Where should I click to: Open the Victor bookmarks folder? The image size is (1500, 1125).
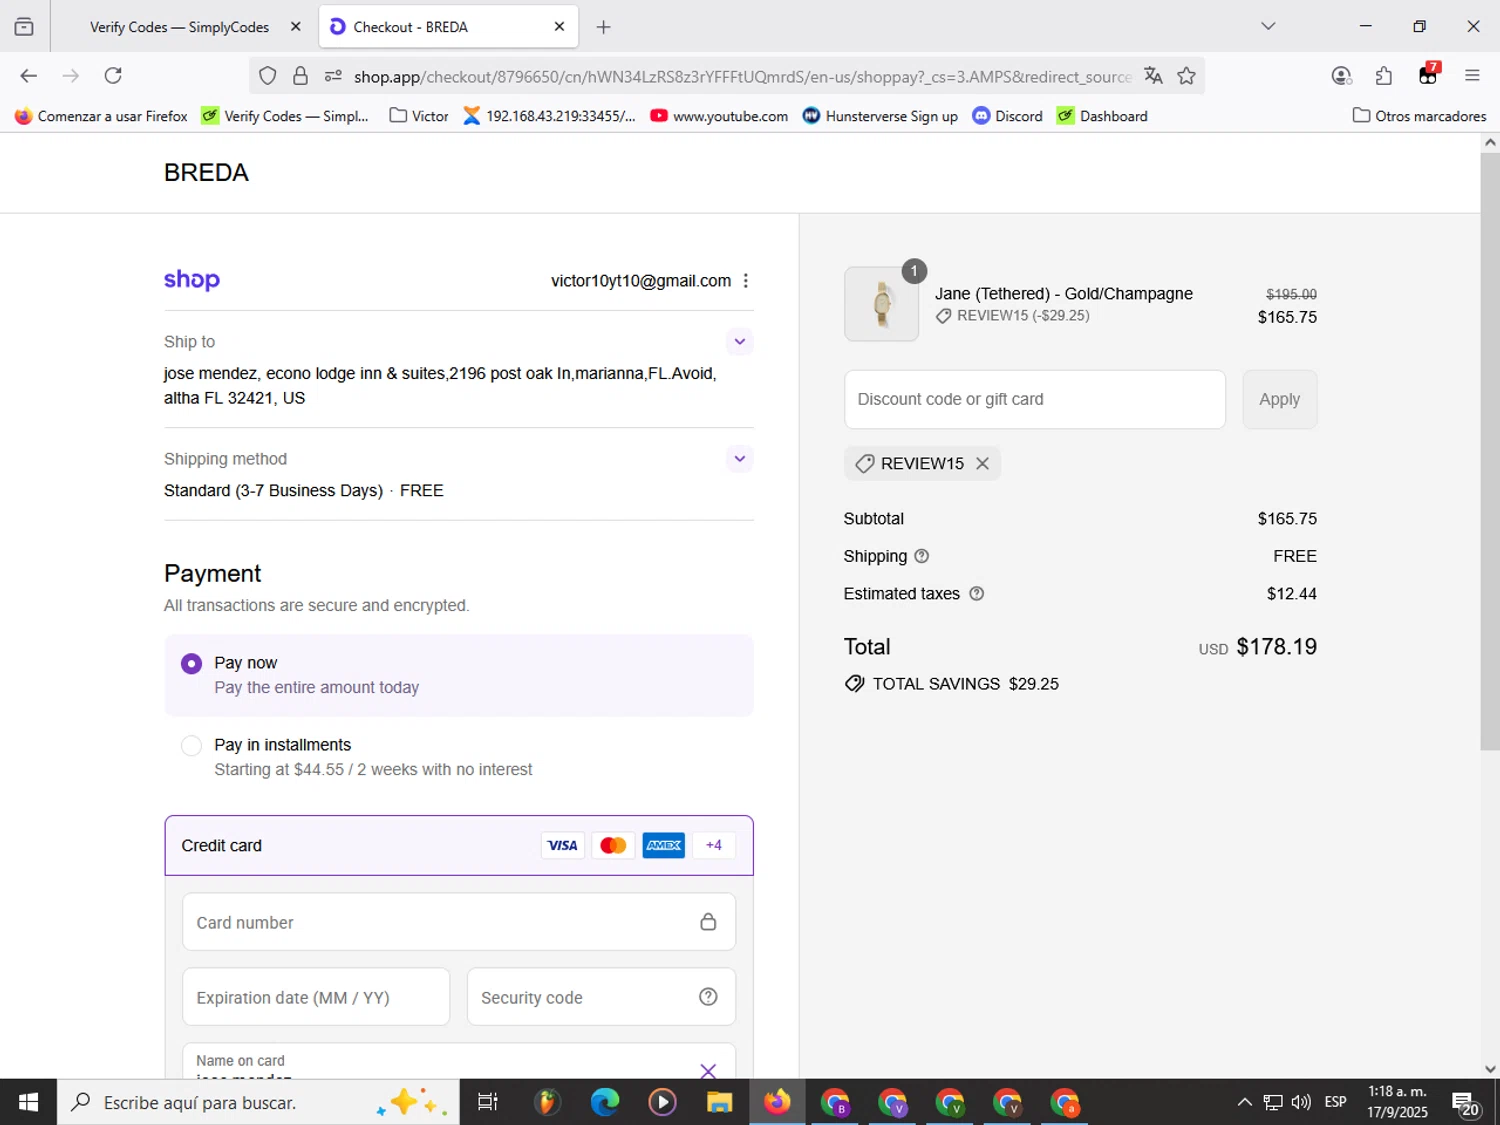pyautogui.click(x=419, y=116)
